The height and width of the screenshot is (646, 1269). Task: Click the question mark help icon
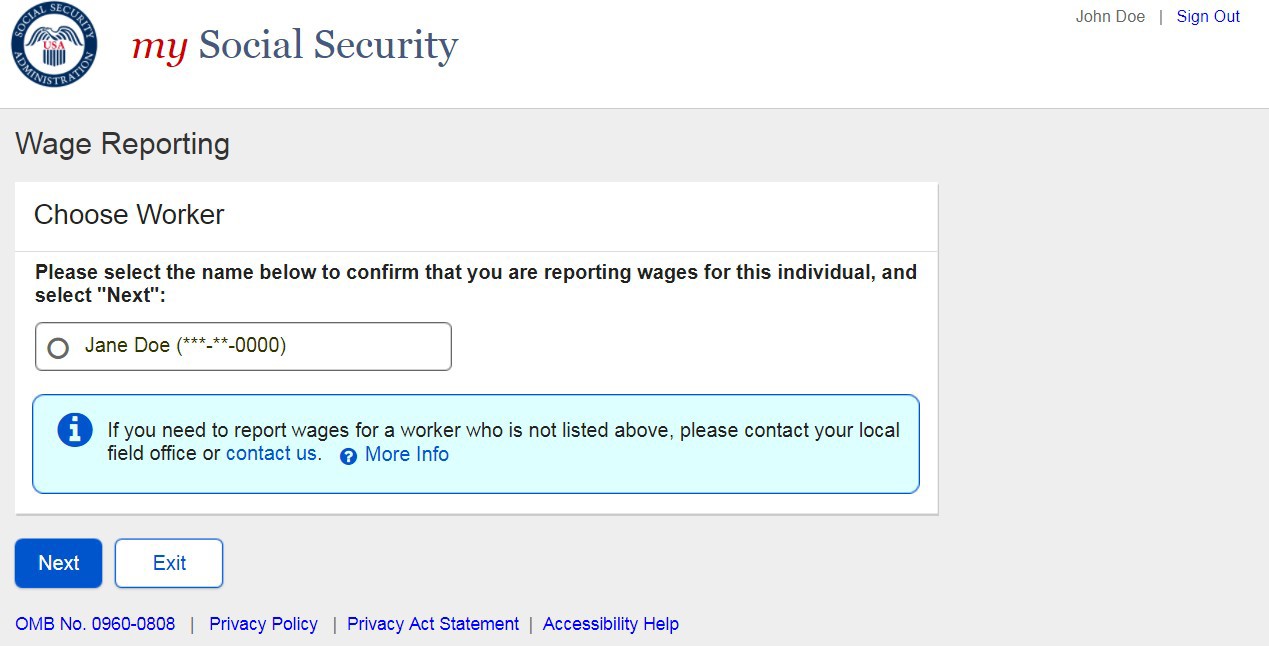(x=348, y=456)
